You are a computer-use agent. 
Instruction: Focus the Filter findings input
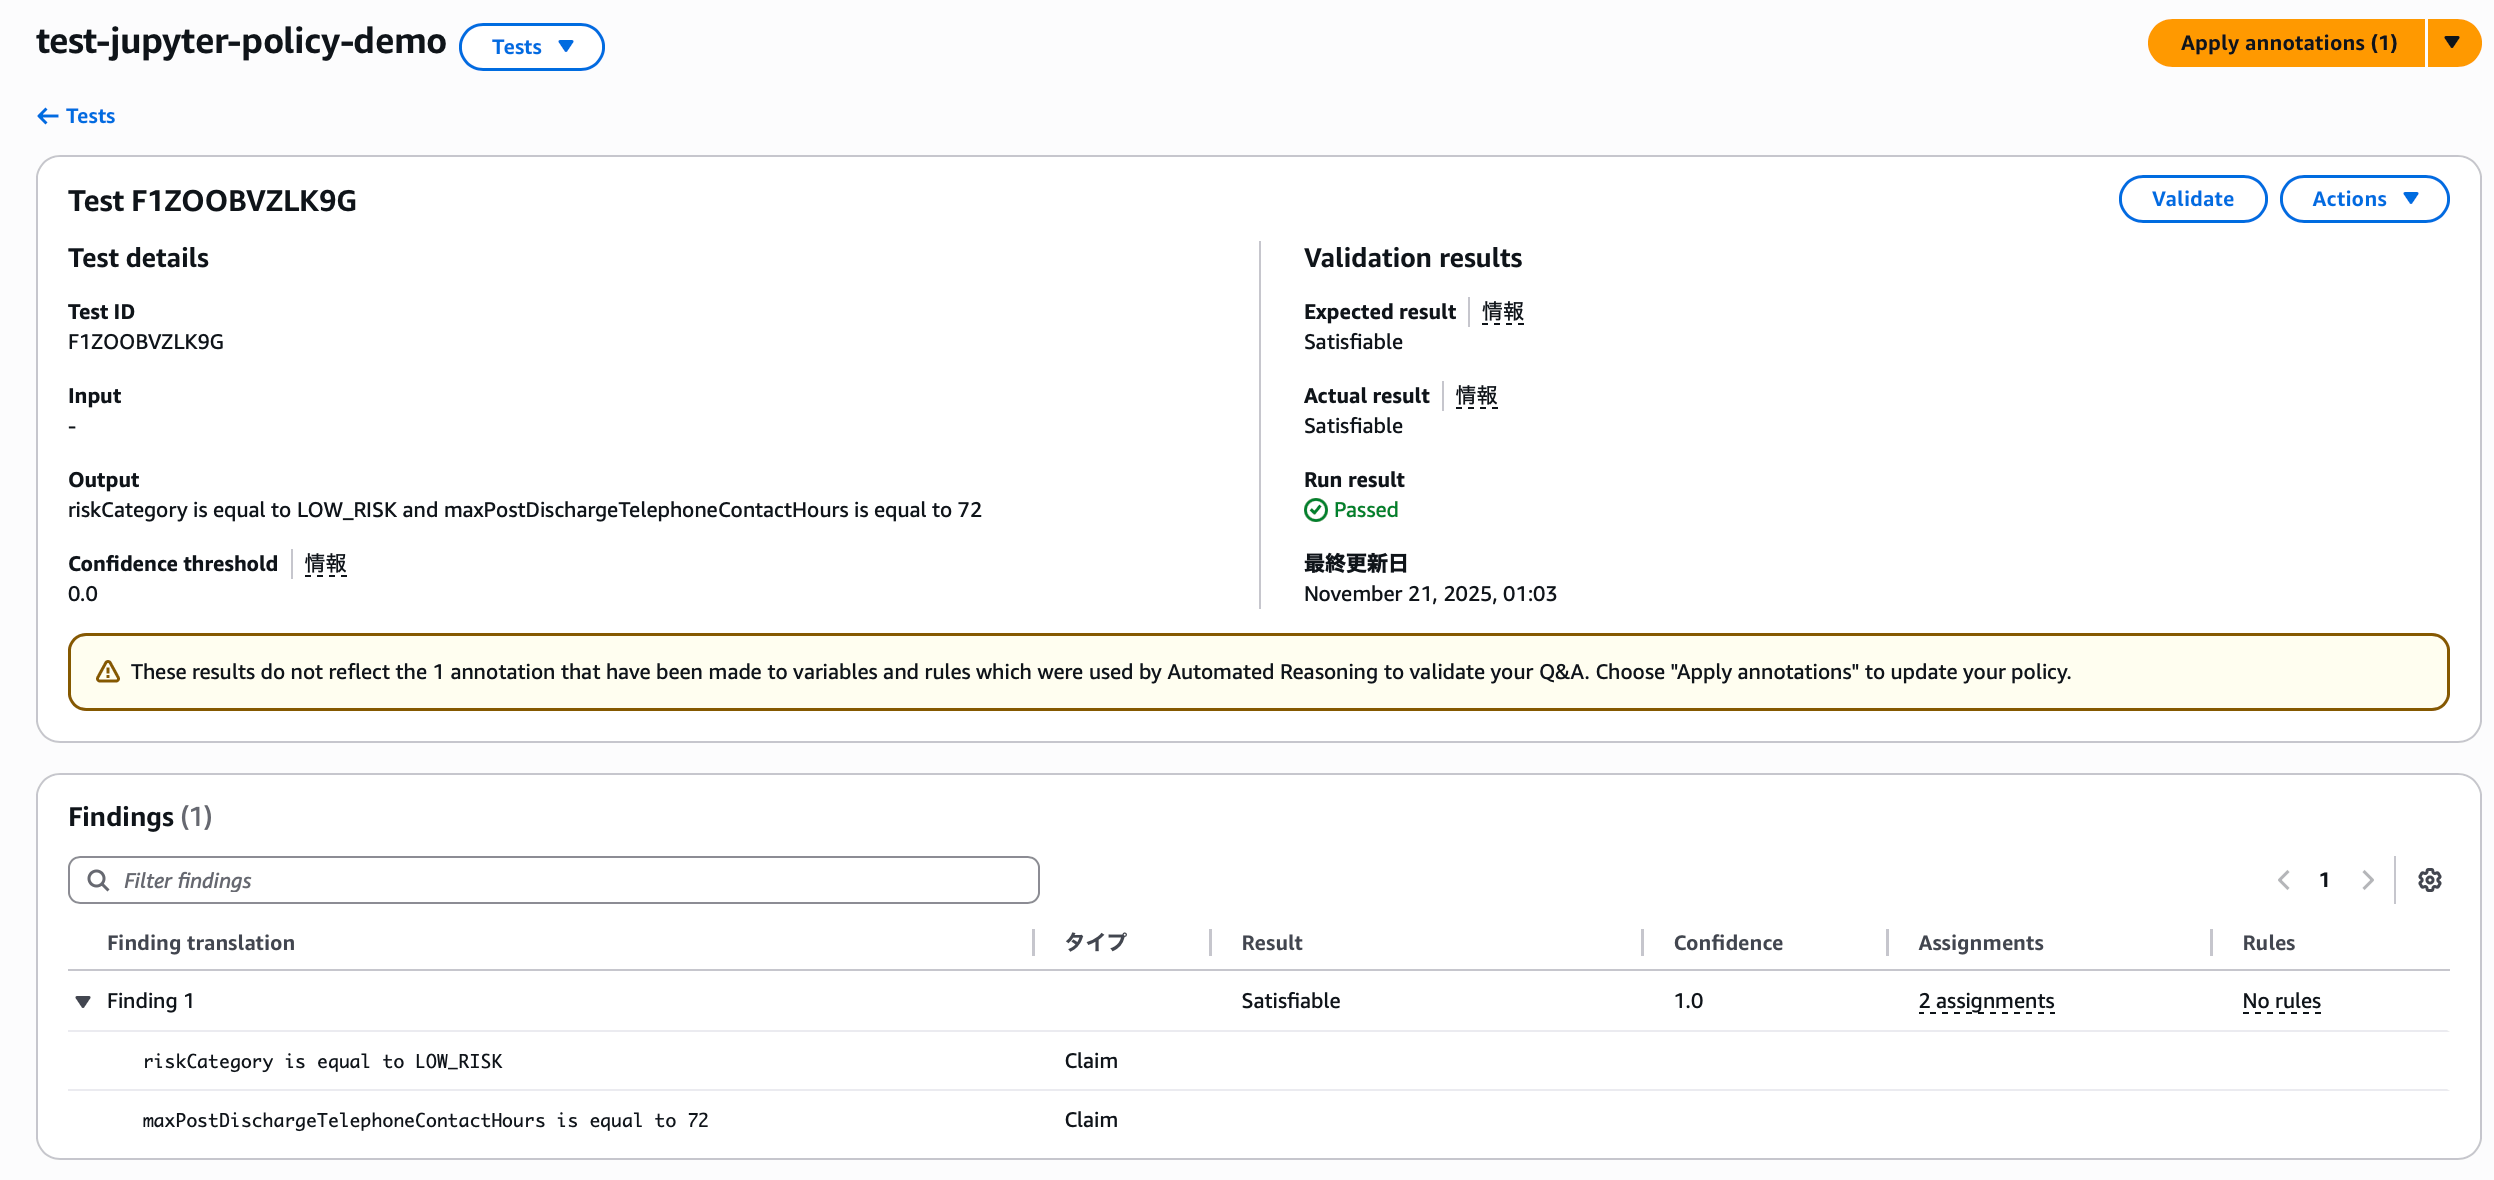click(x=570, y=880)
